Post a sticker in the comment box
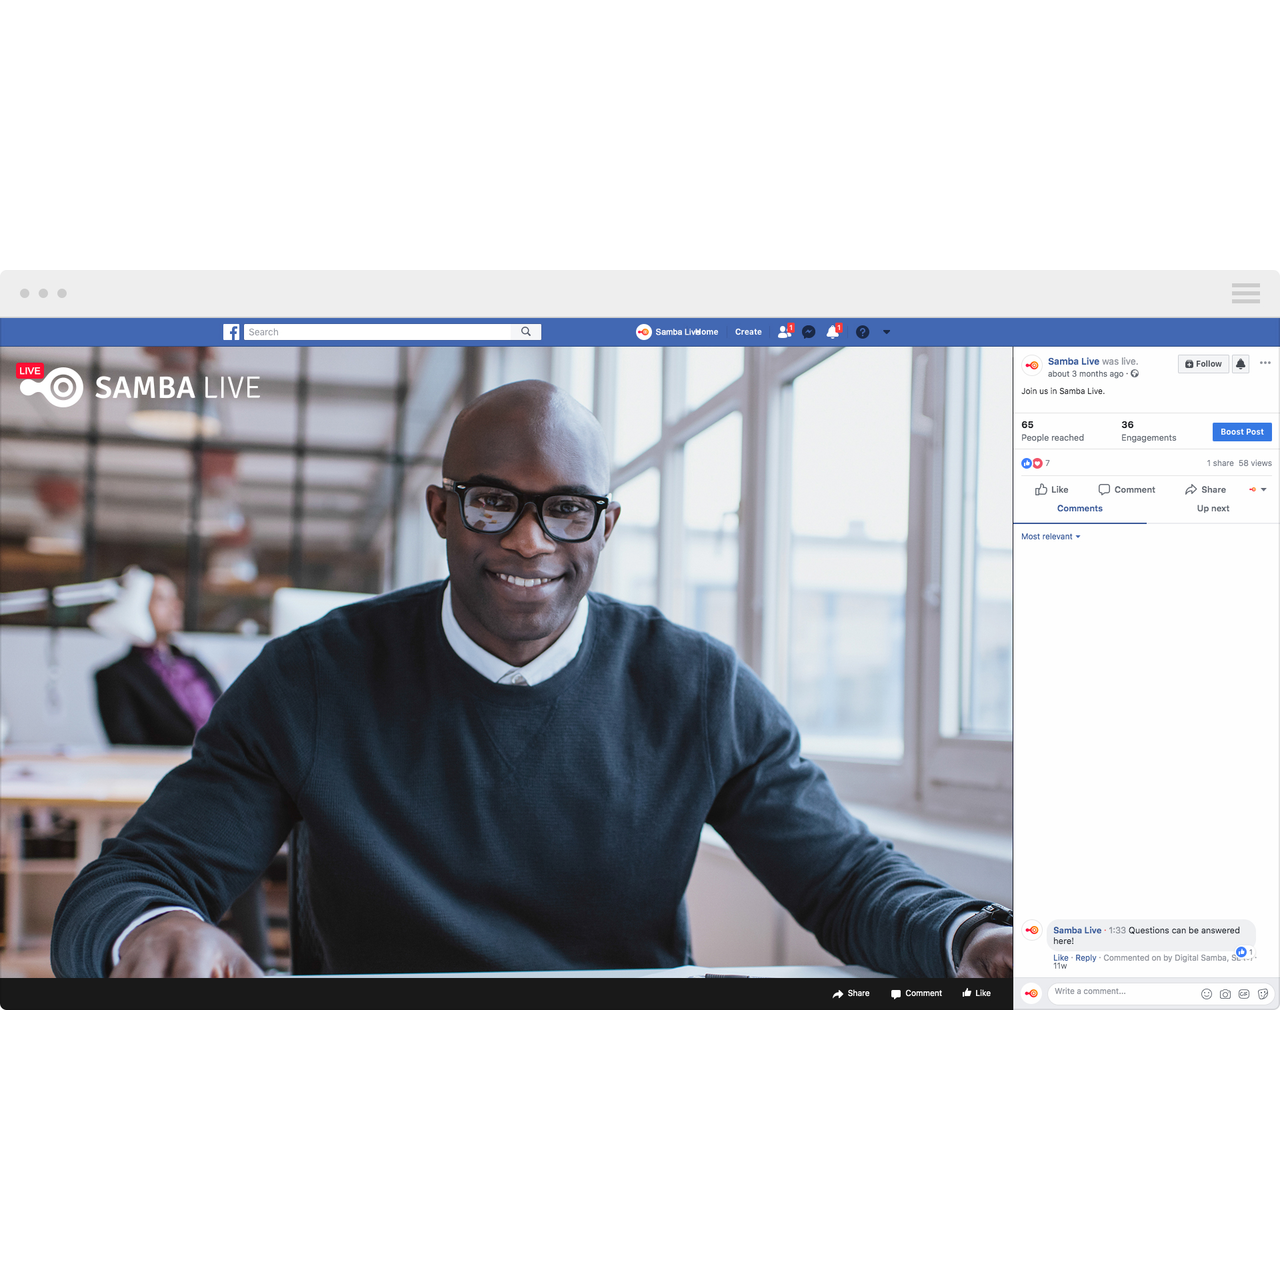 click(1263, 994)
